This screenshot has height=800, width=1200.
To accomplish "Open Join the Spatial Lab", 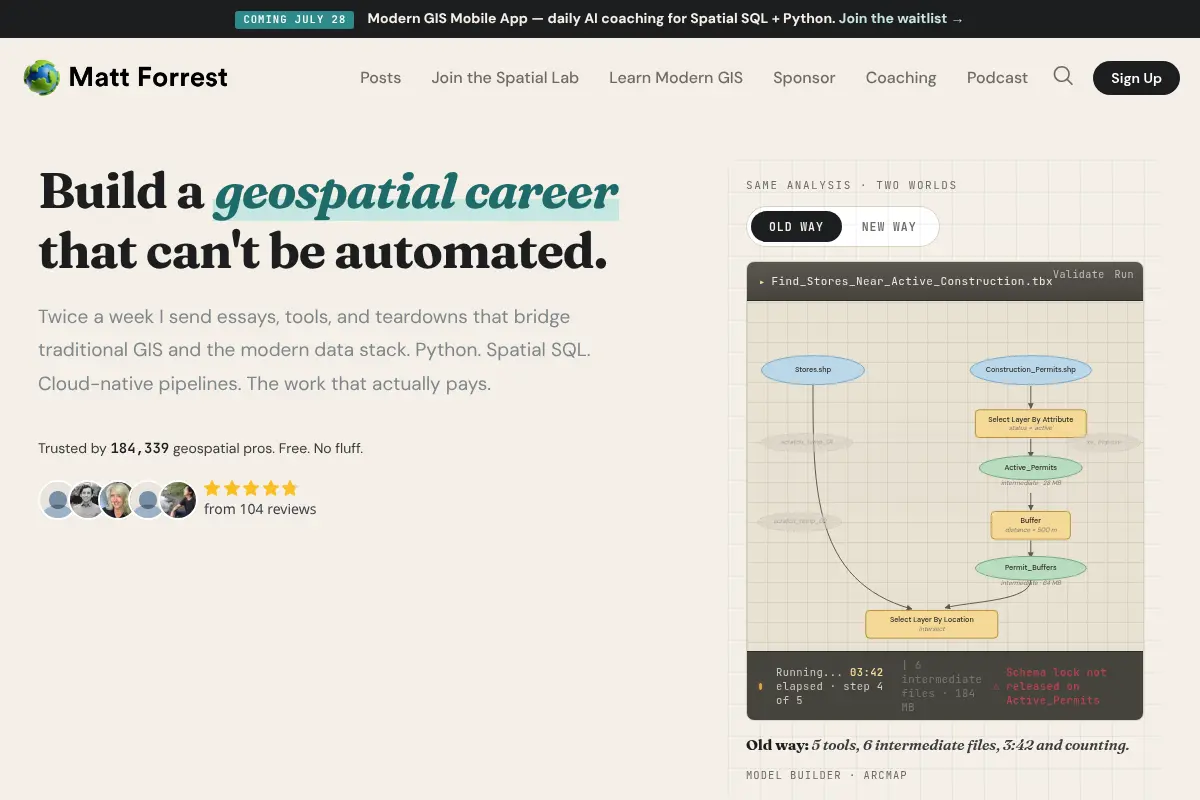I will (505, 77).
